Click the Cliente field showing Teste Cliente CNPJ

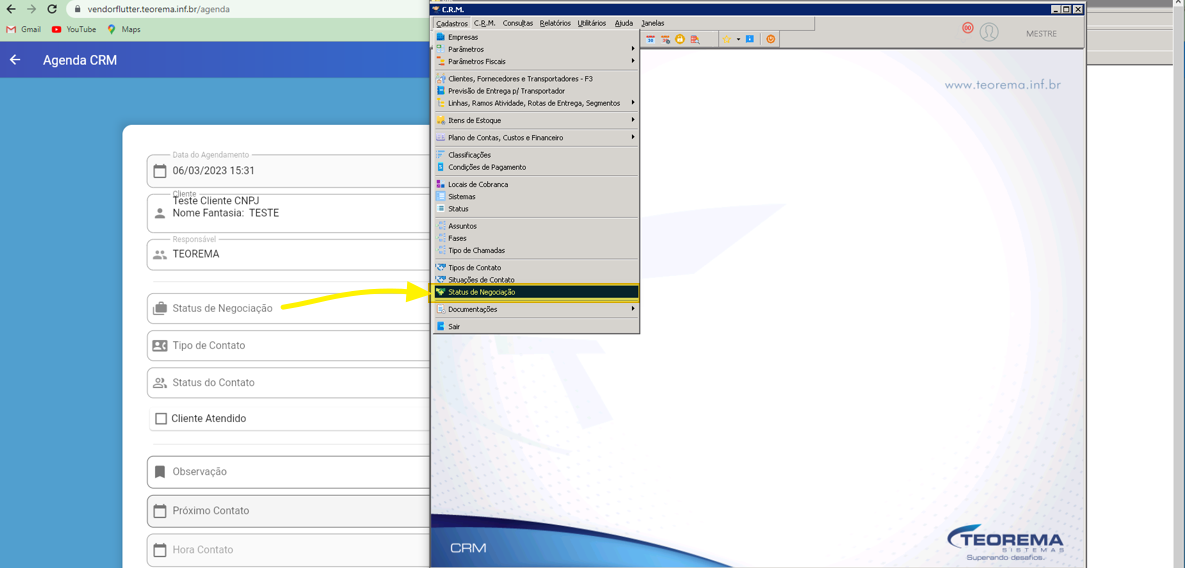pyautogui.click(x=289, y=213)
